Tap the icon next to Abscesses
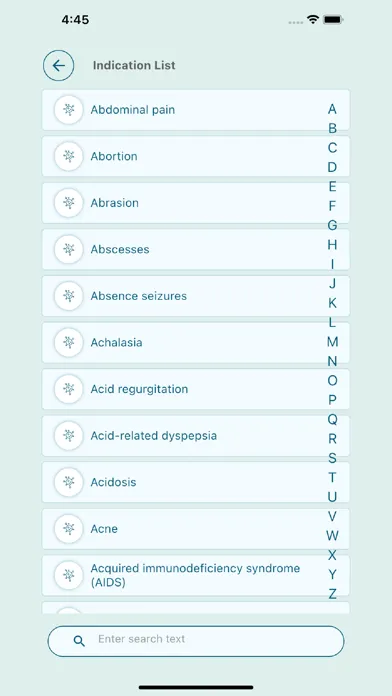Viewport: 392px width, 696px height. click(x=68, y=249)
